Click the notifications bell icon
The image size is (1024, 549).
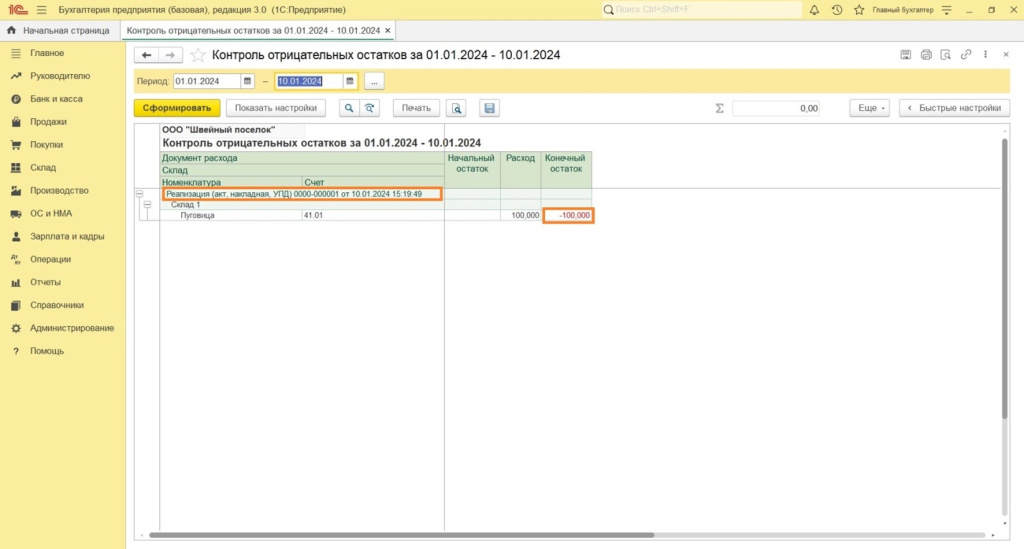pos(814,10)
